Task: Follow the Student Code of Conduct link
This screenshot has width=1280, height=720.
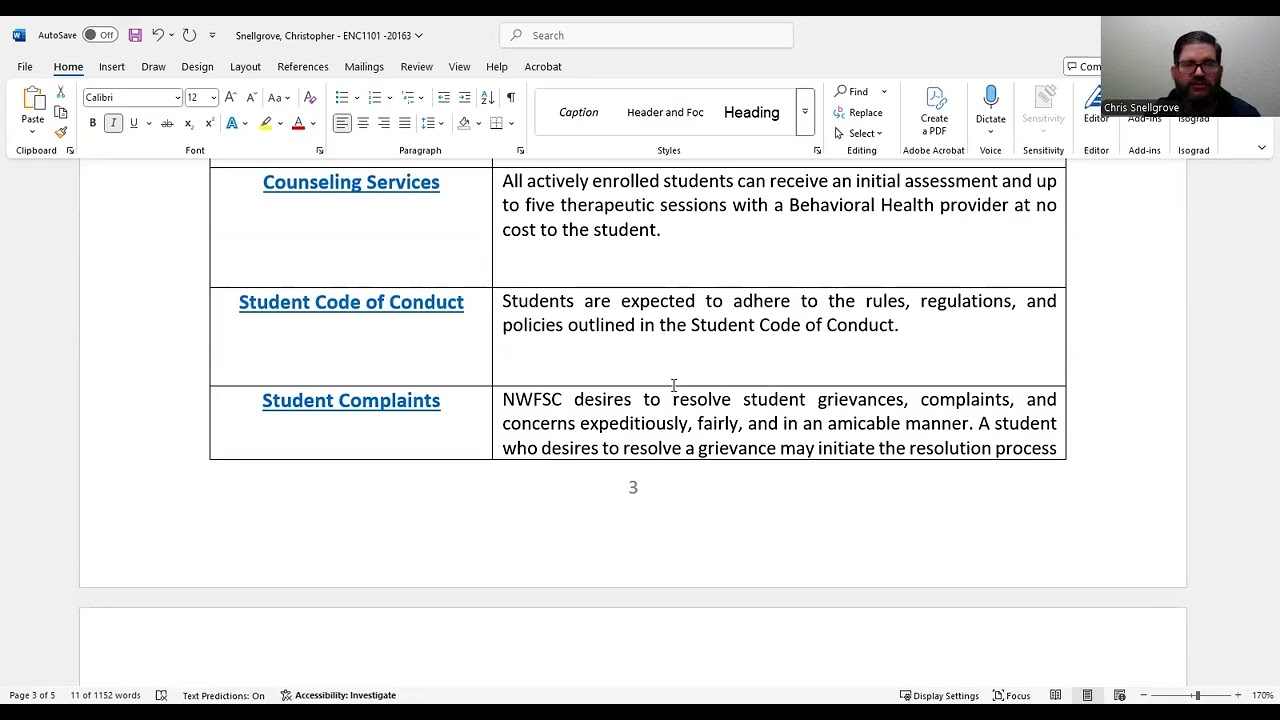Action: pos(351,302)
